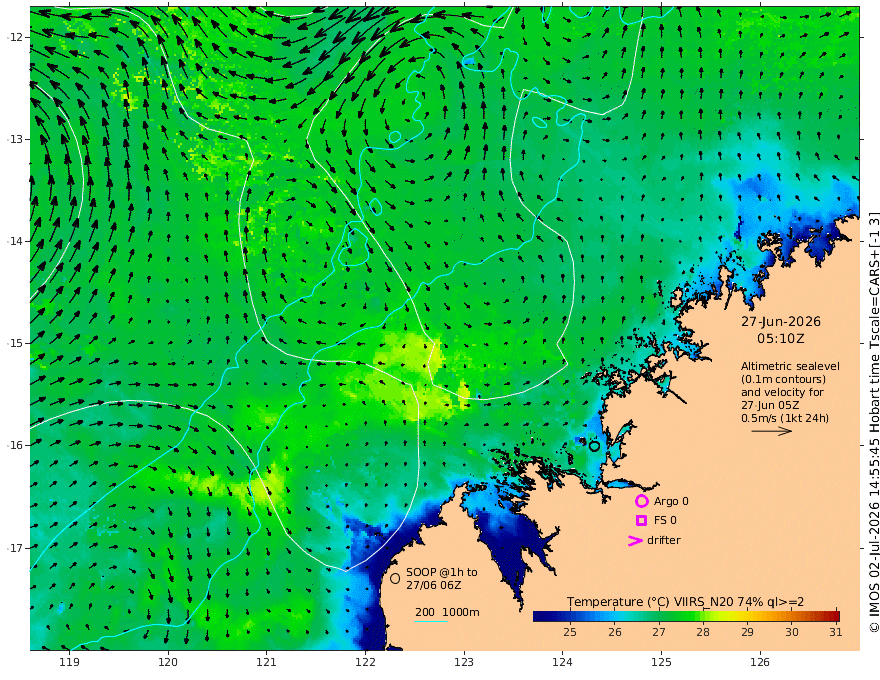Click the '0.5m/s (1kt 24h)' label
The height and width of the screenshot is (680, 880).
coord(785,418)
